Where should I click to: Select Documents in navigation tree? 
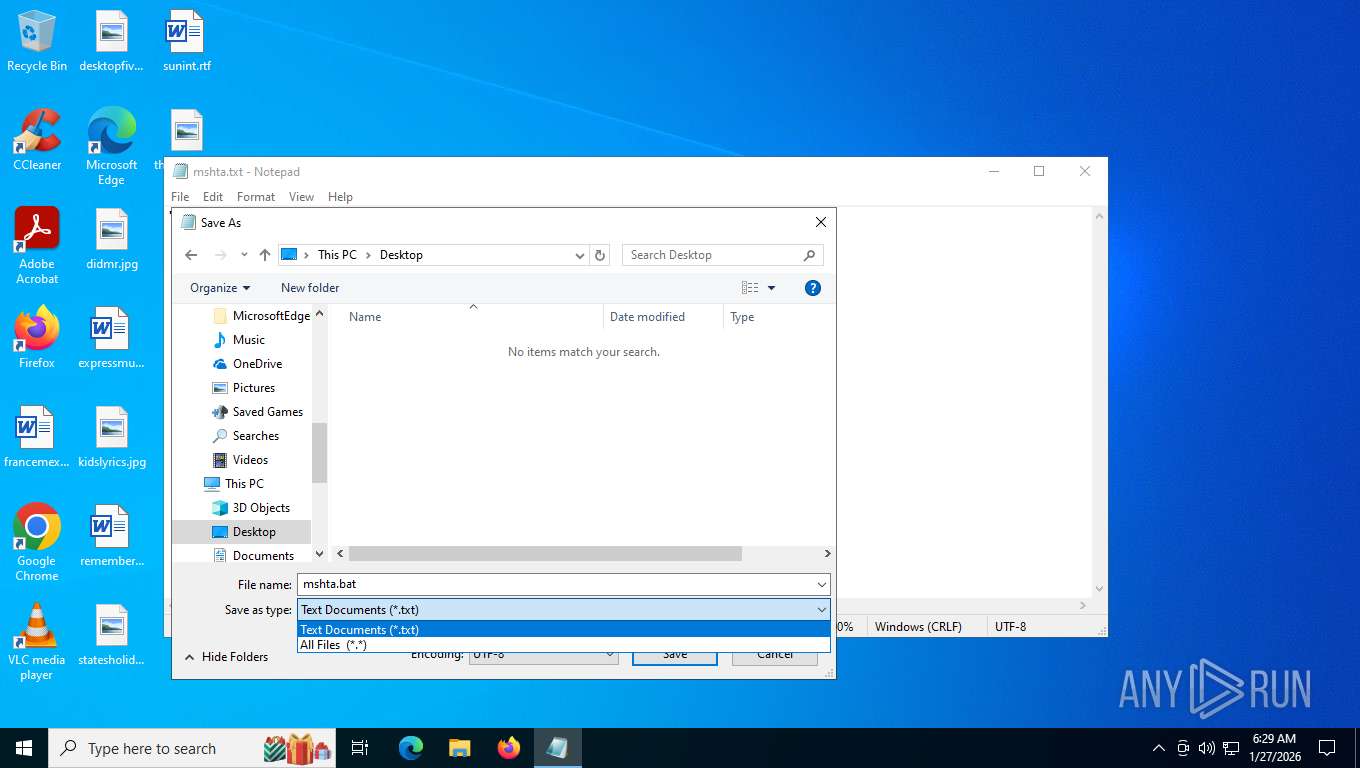(x=253, y=556)
